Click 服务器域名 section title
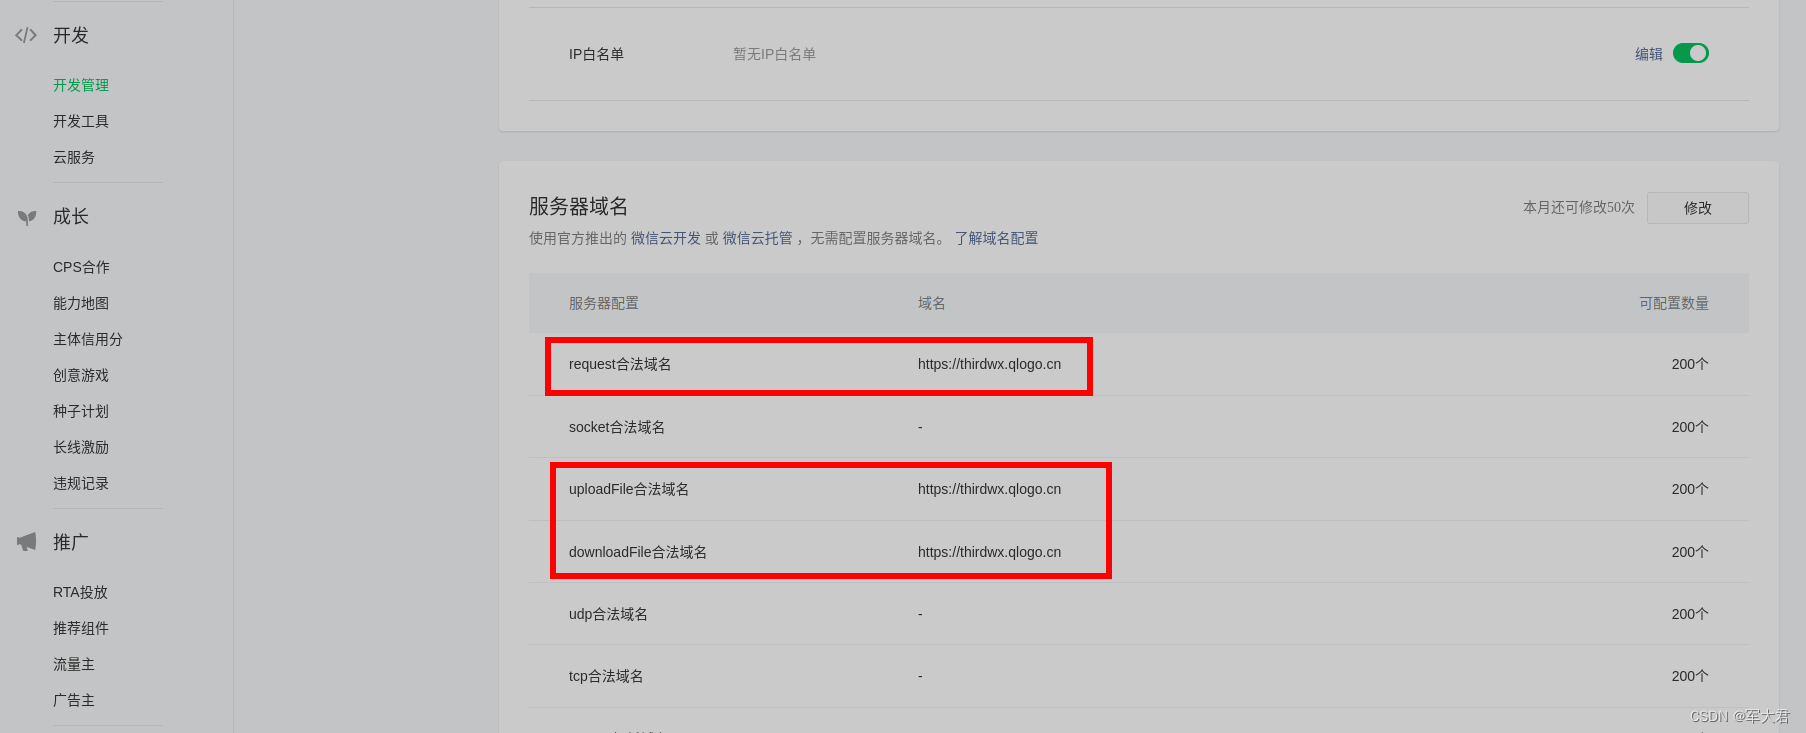 click(x=579, y=206)
